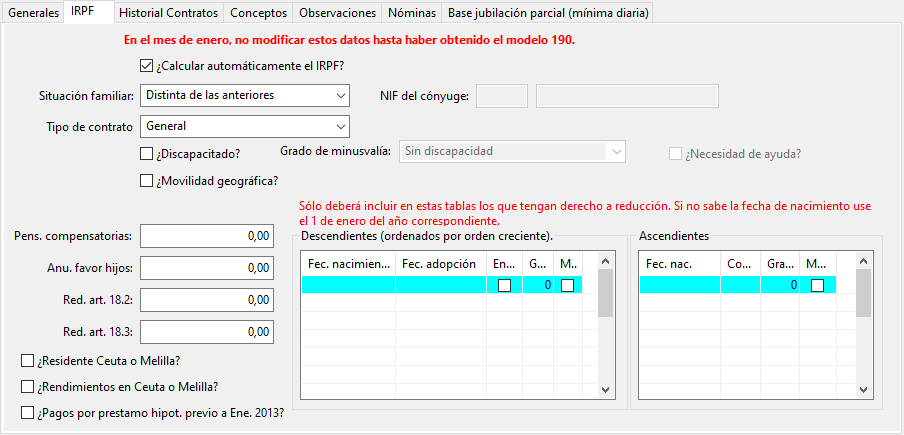Focus the Red. art. 18.2 field

pyautogui.click(x=206, y=299)
